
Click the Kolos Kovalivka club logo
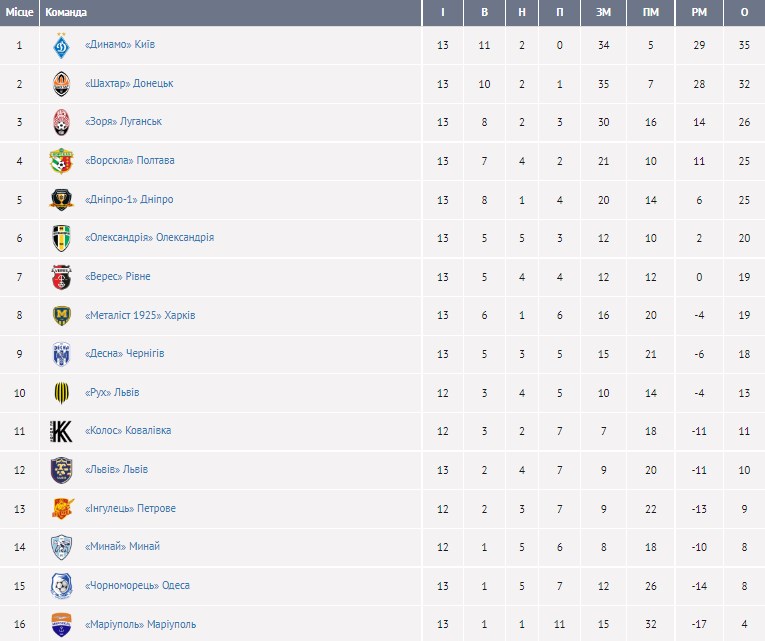tap(61, 431)
